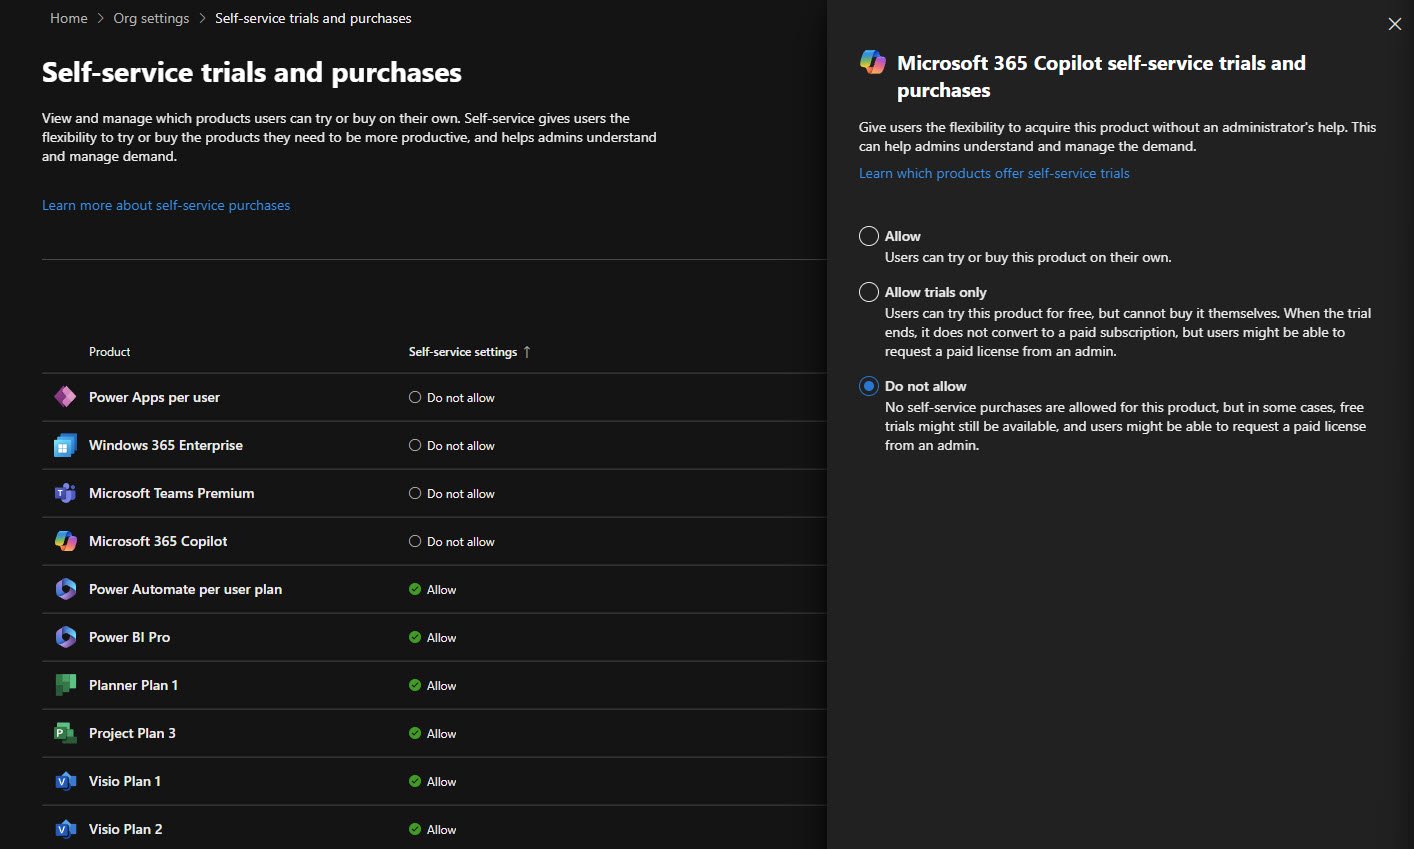Sort by Self-service settings column header
Viewport: 1414px width, 849px height.
[x=463, y=352]
